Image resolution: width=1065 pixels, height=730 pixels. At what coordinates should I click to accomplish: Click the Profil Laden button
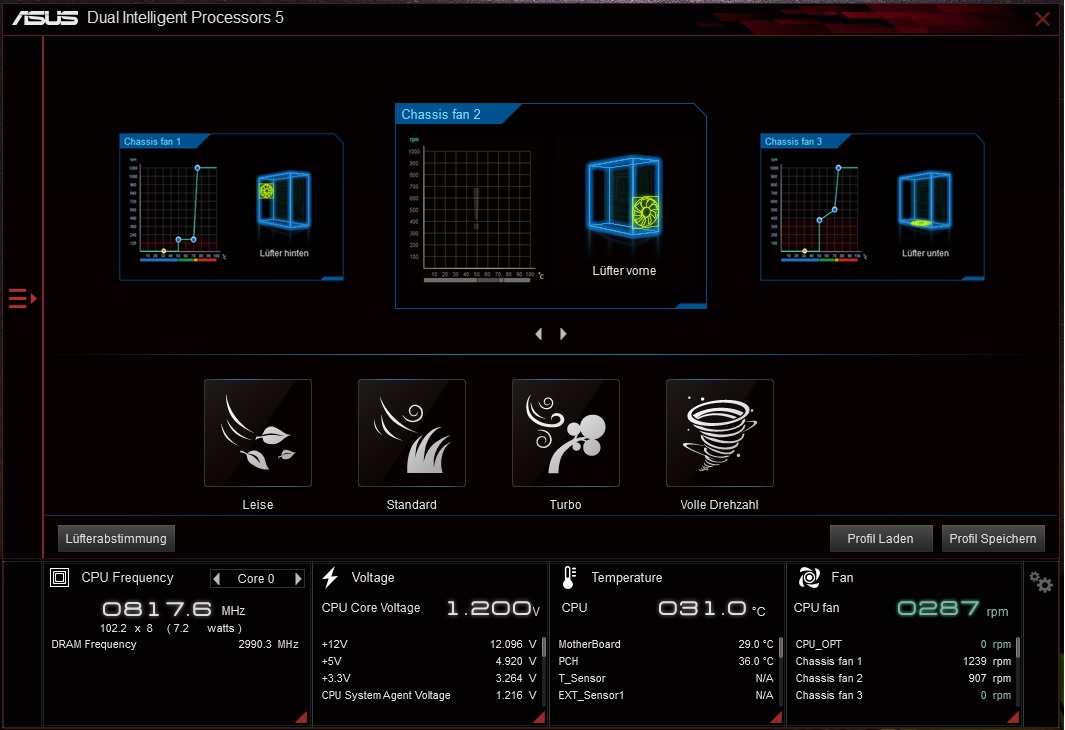(880, 539)
